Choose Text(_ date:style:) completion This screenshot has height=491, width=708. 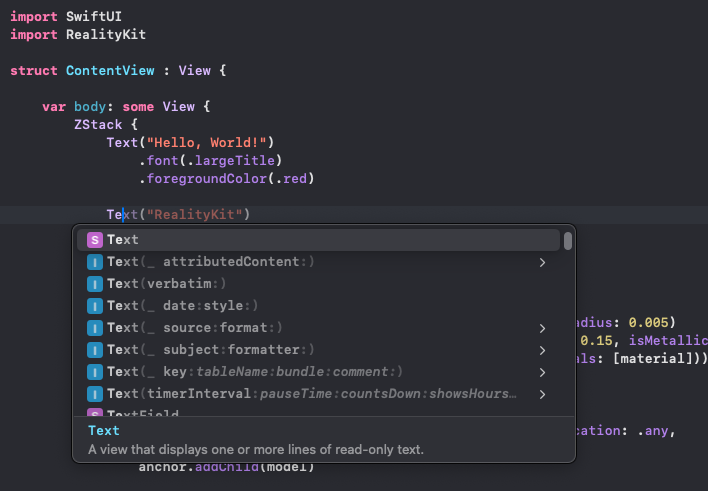tap(318, 306)
